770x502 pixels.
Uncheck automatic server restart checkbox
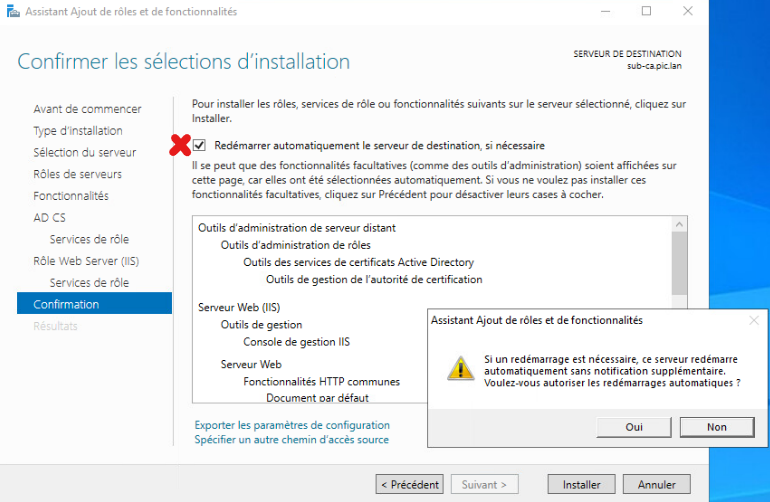pos(200,145)
